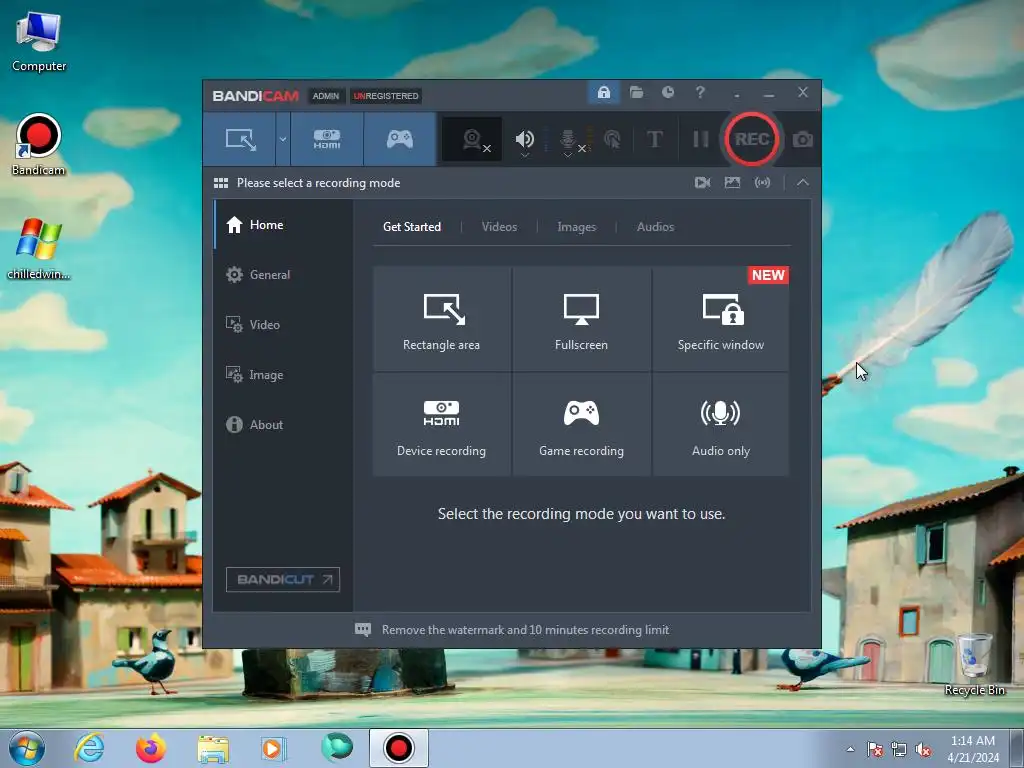This screenshot has width=1024, height=768.
Task: Choose the Device recording tile
Action: tap(441, 424)
